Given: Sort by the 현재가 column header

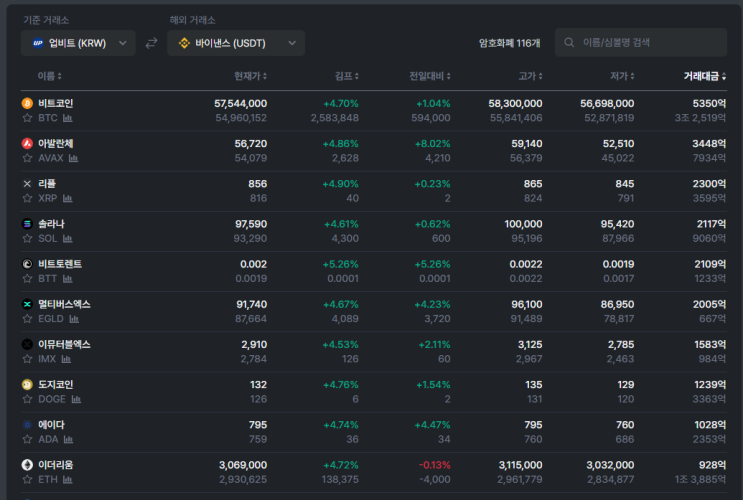Looking at the screenshot, I should 250,76.
